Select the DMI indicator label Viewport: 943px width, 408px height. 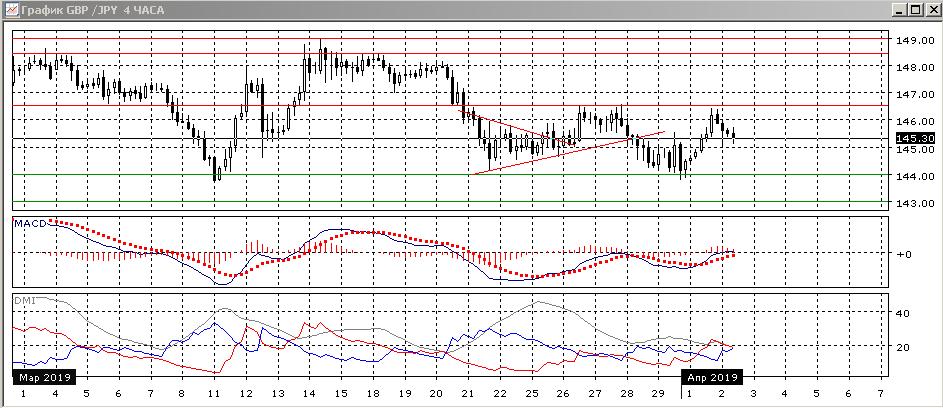[x=22, y=299]
